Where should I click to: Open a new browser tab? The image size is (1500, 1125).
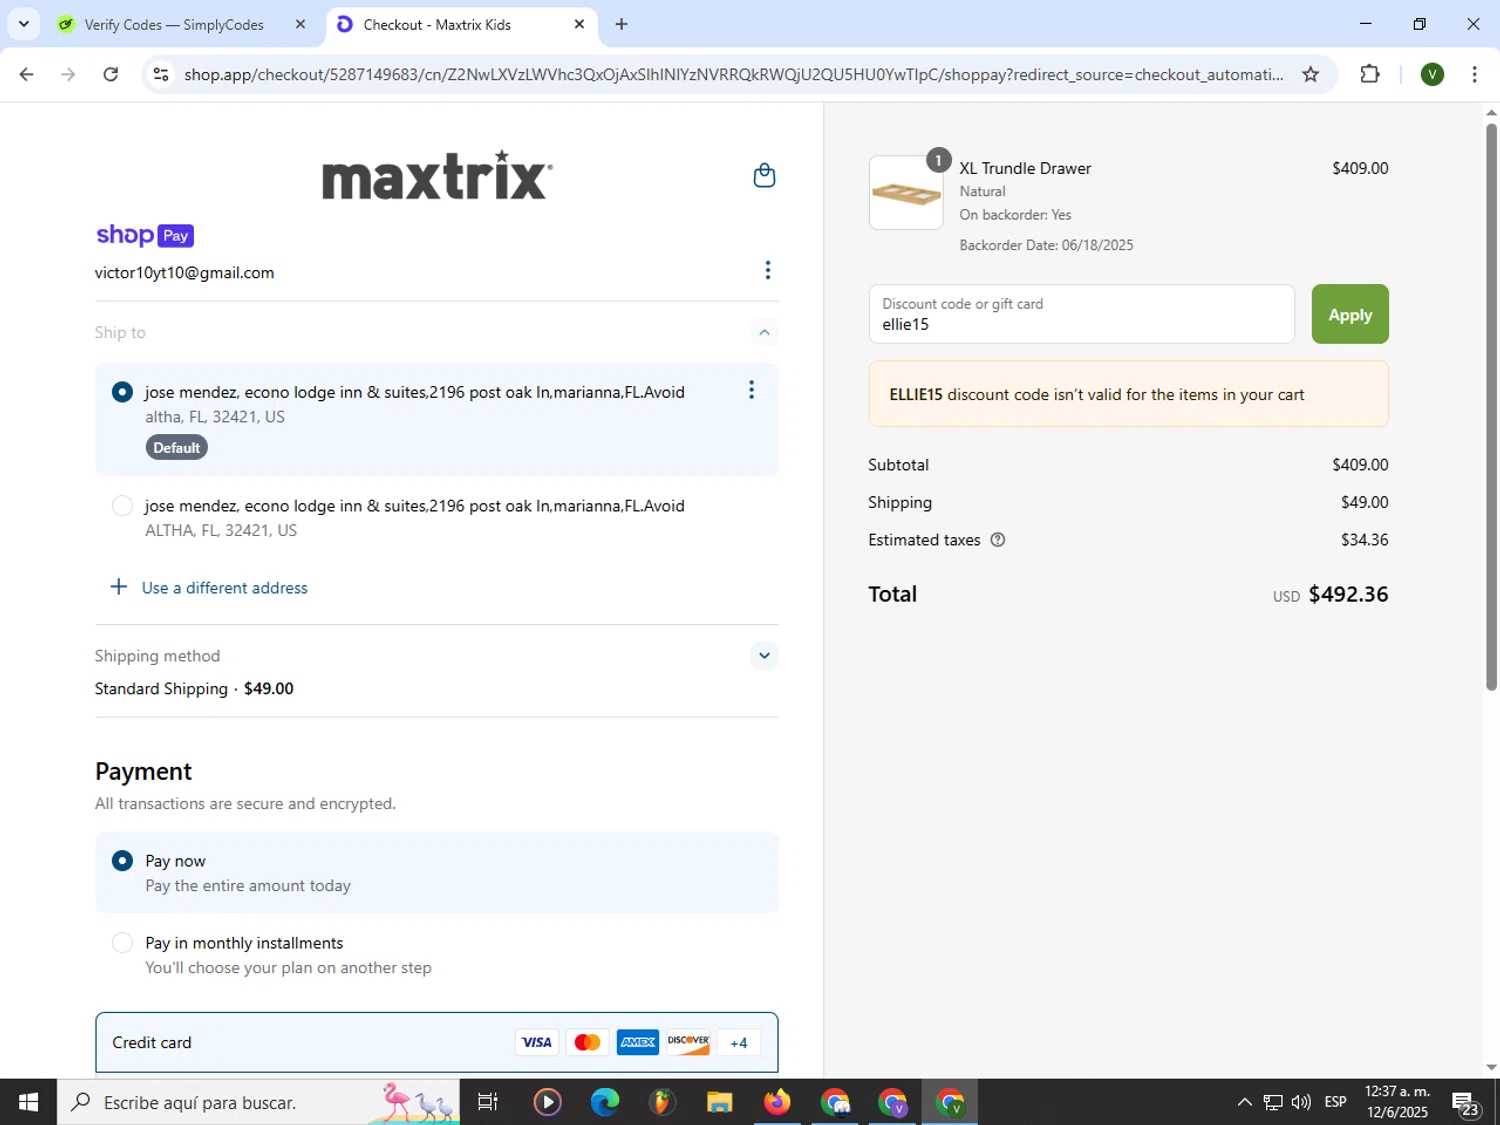621,24
